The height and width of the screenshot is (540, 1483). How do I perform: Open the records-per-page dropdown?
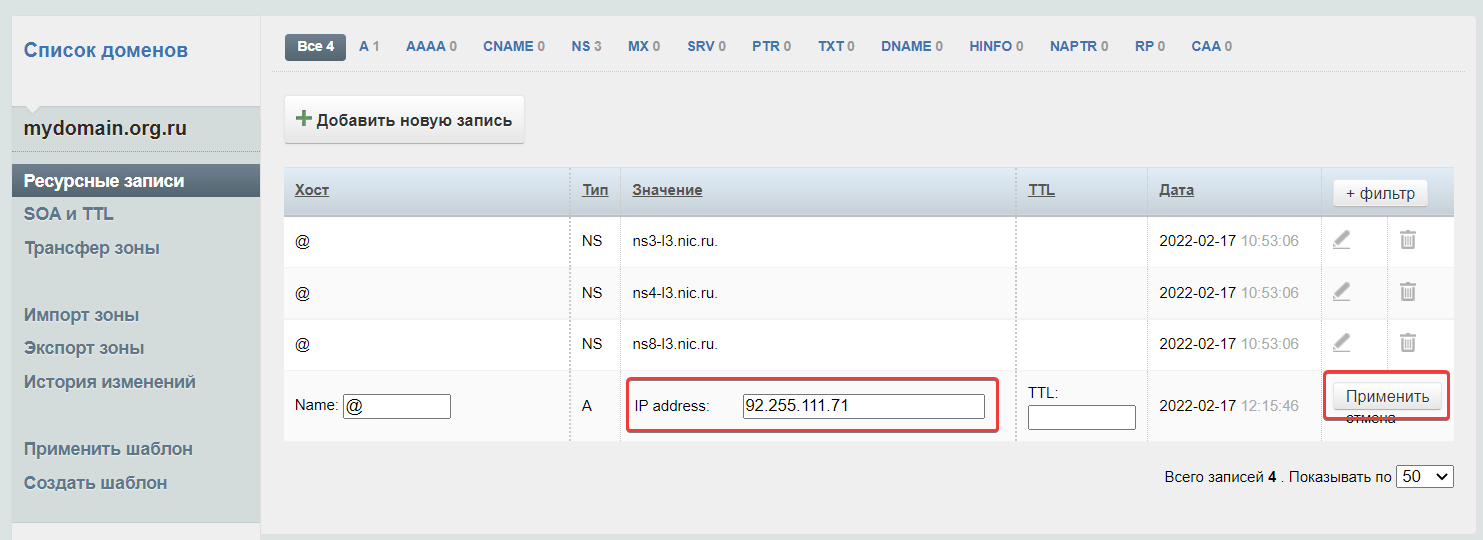coord(1424,477)
